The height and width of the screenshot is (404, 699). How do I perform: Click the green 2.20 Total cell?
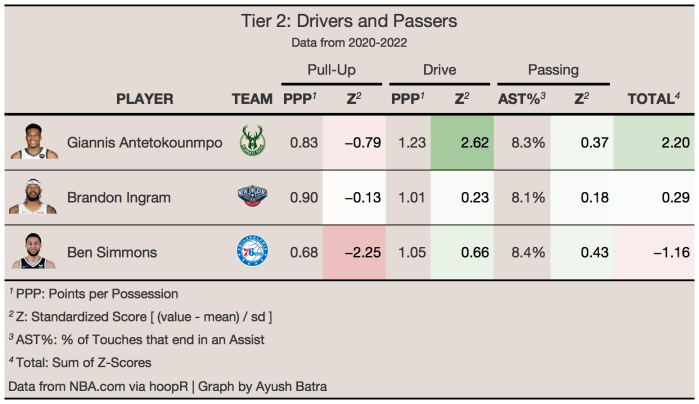(655, 143)
